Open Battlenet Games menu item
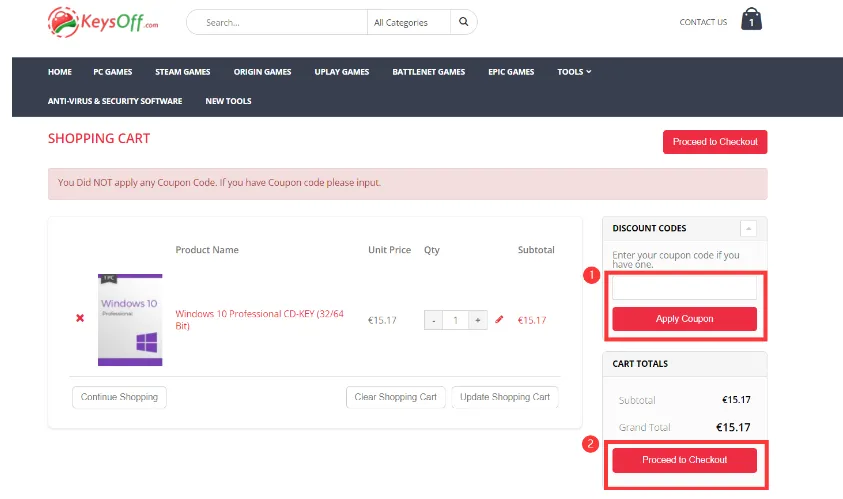The height and width of the screenshot is (499, 843). [428, 72]
